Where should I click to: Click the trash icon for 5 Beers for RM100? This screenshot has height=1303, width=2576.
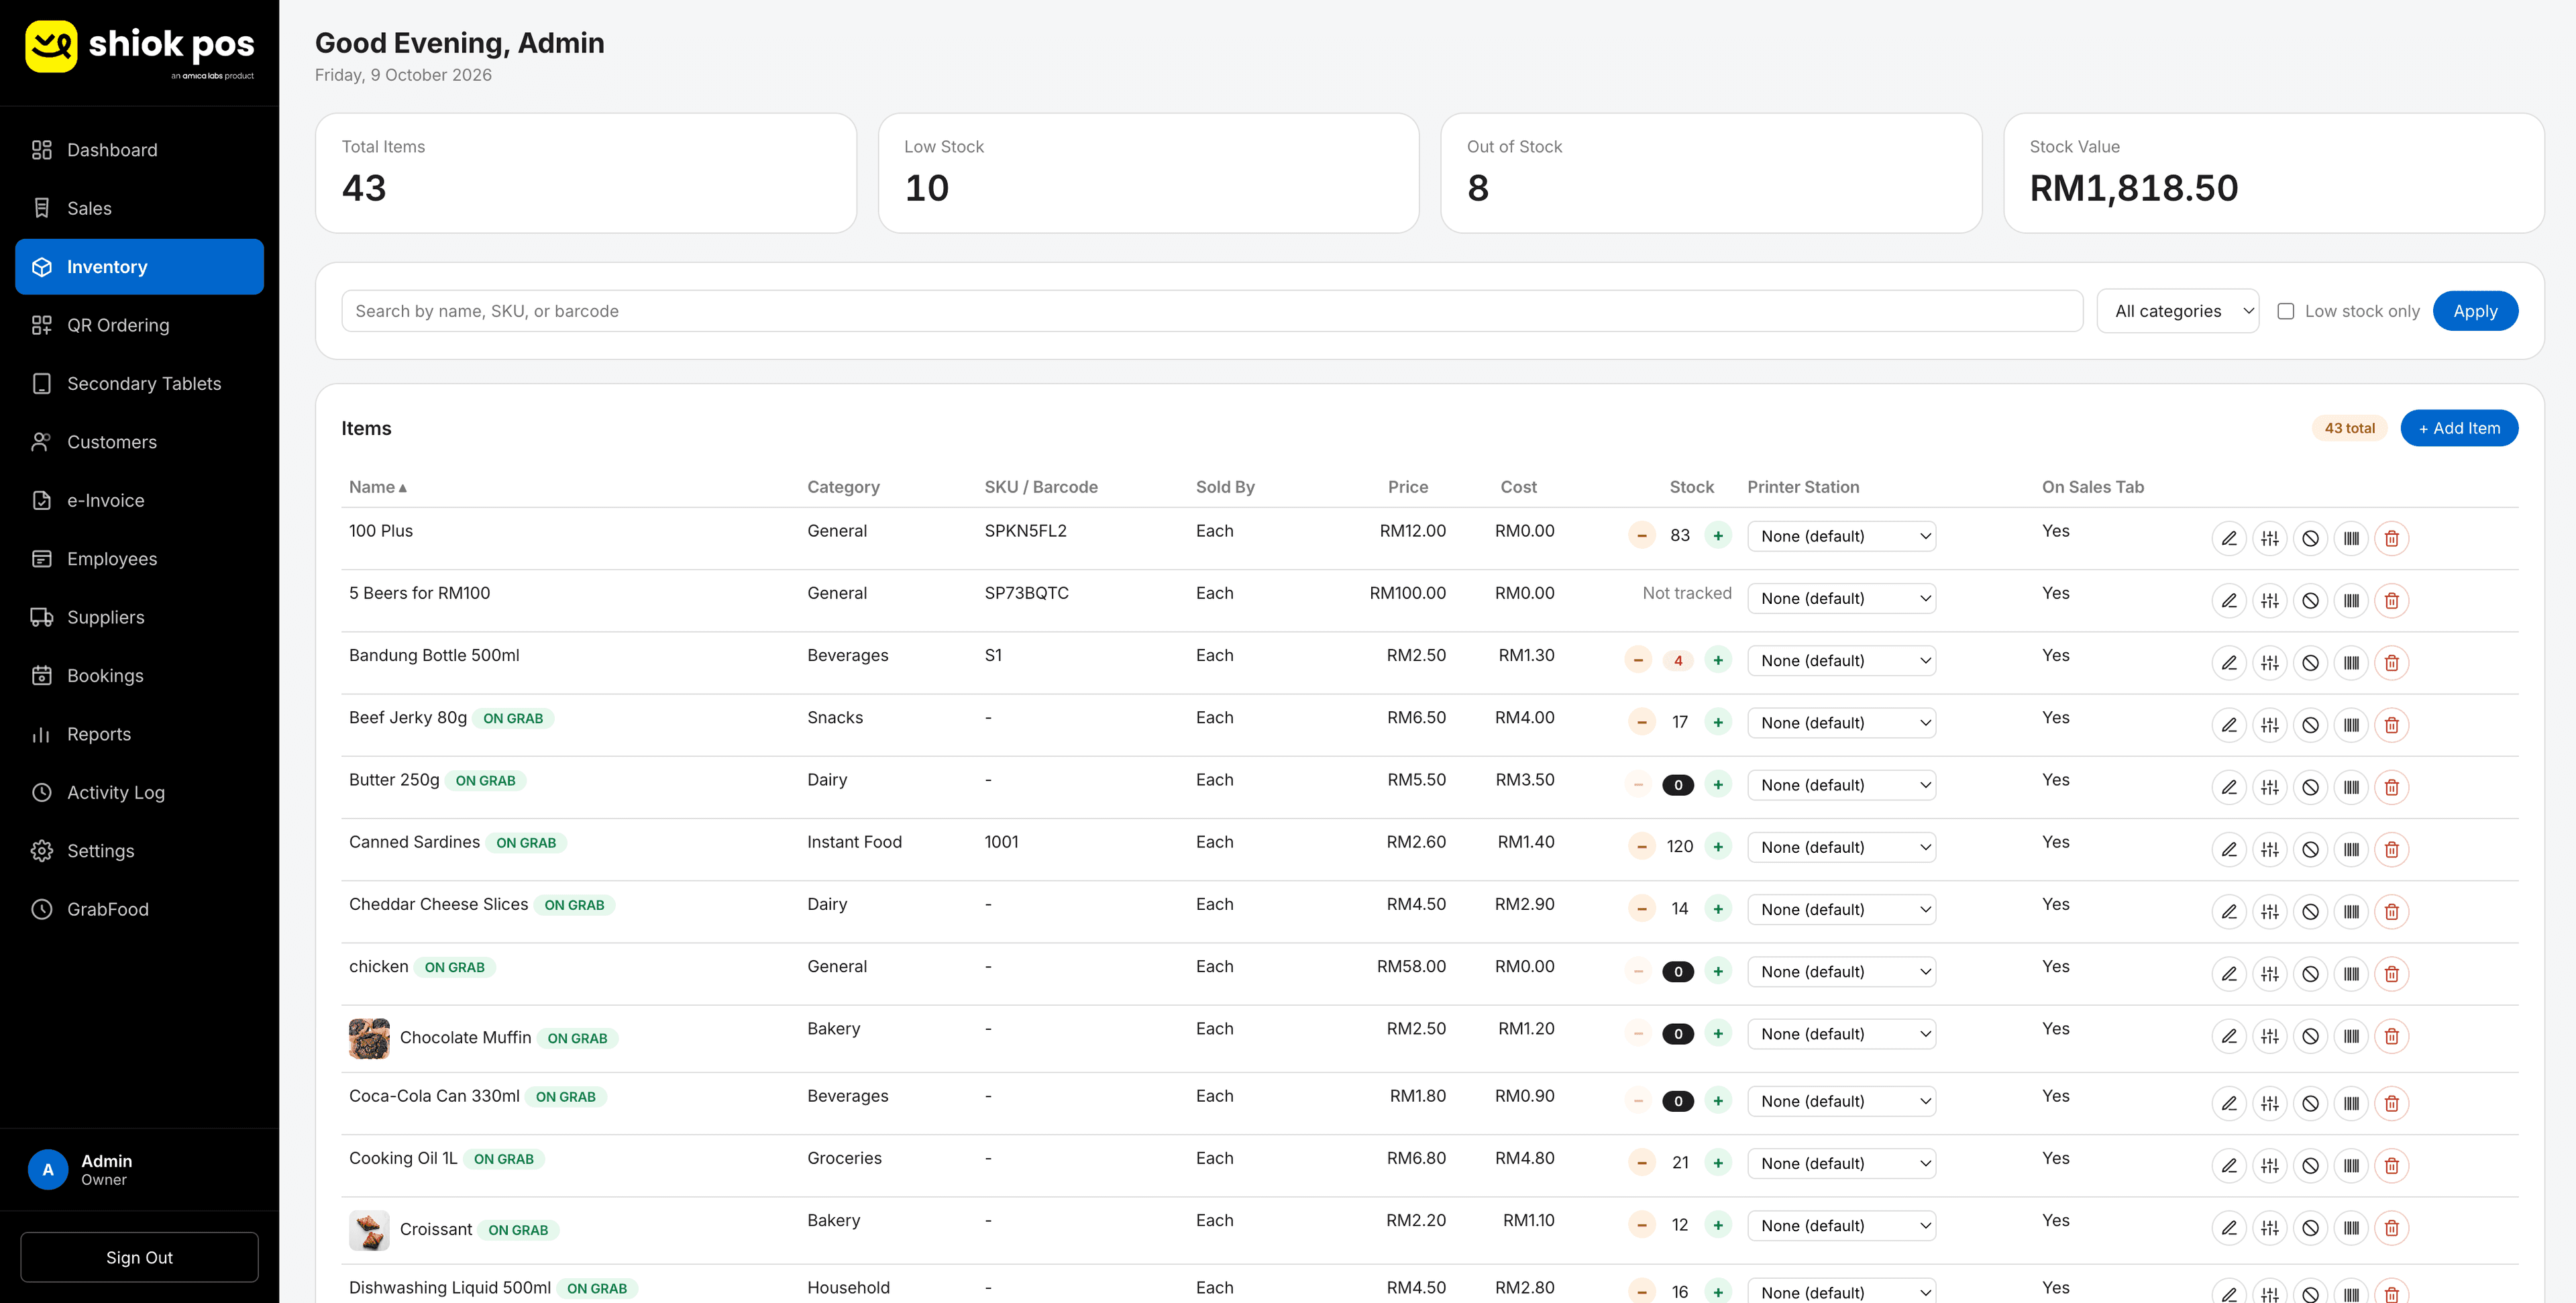[x=2391, y=600]
